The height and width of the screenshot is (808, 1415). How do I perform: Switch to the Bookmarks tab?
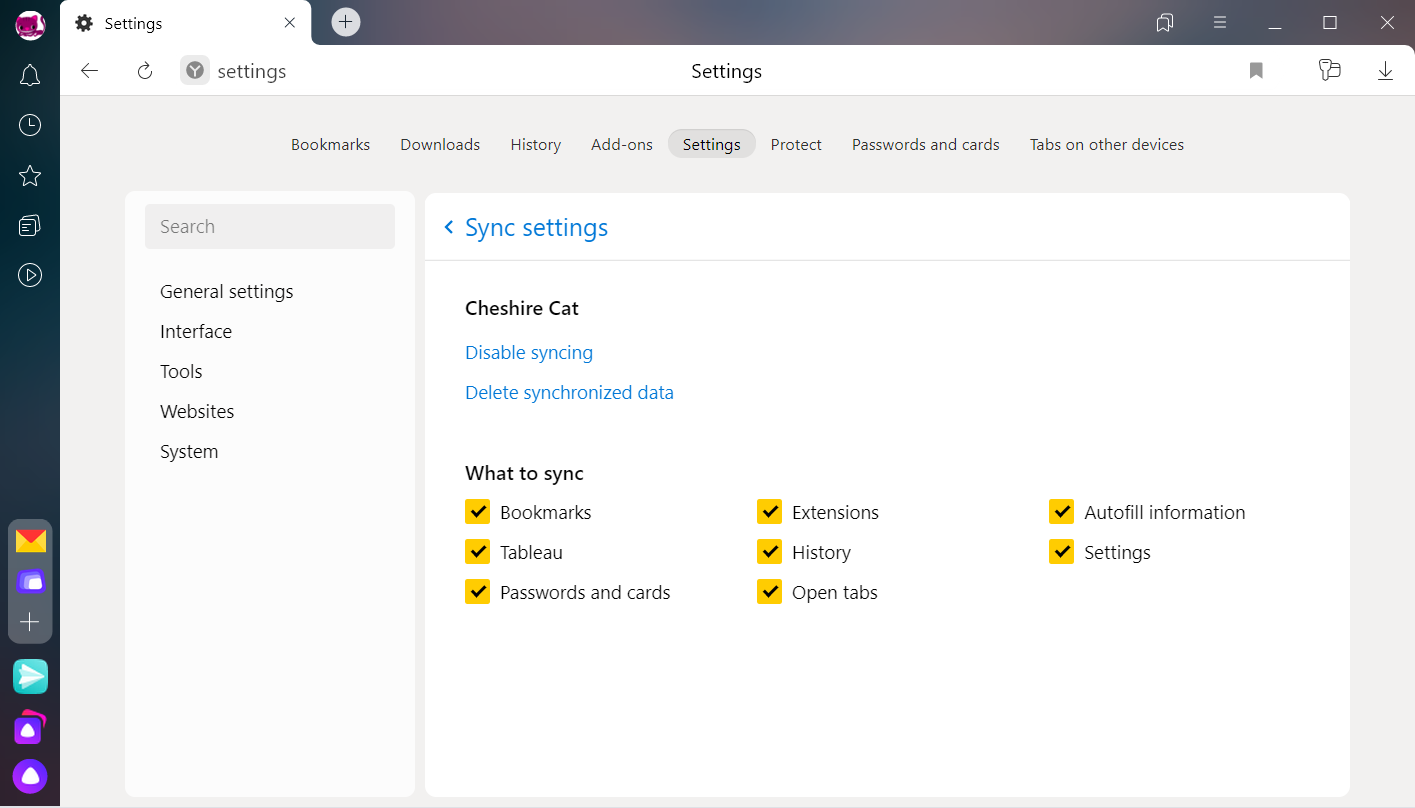click(x=330, y=144)
